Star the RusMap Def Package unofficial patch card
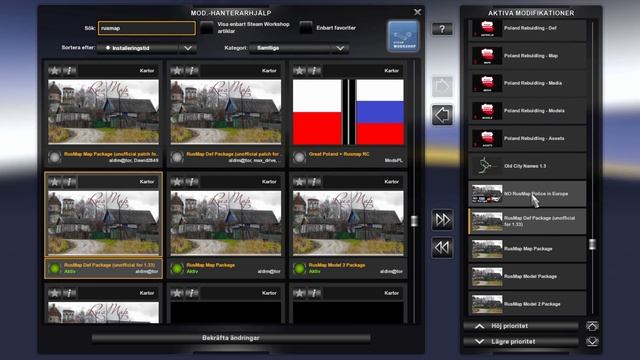 coord(177,71)
